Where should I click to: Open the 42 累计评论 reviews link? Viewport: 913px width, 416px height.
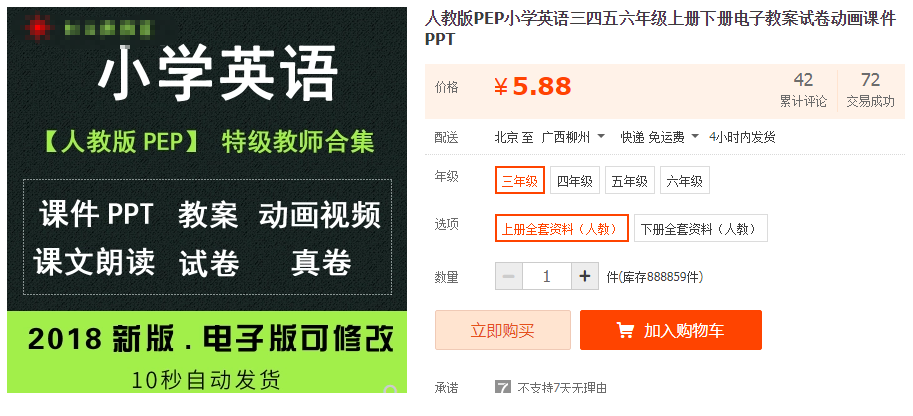[x=803, y=90]
